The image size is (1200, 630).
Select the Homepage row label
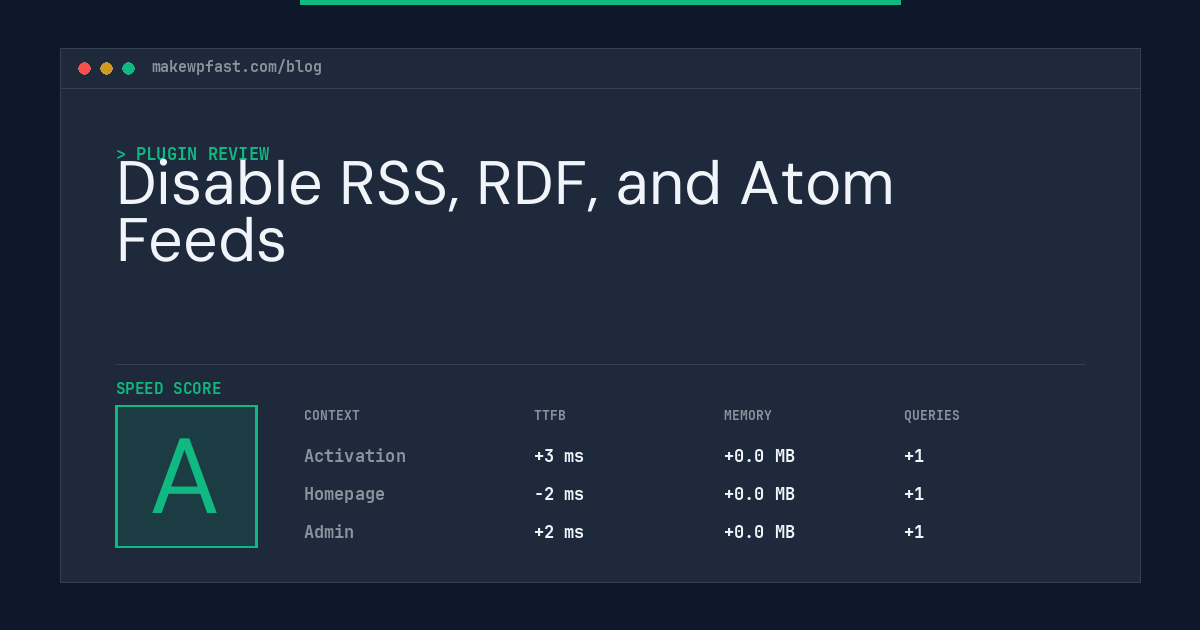(x=345, y=494)
